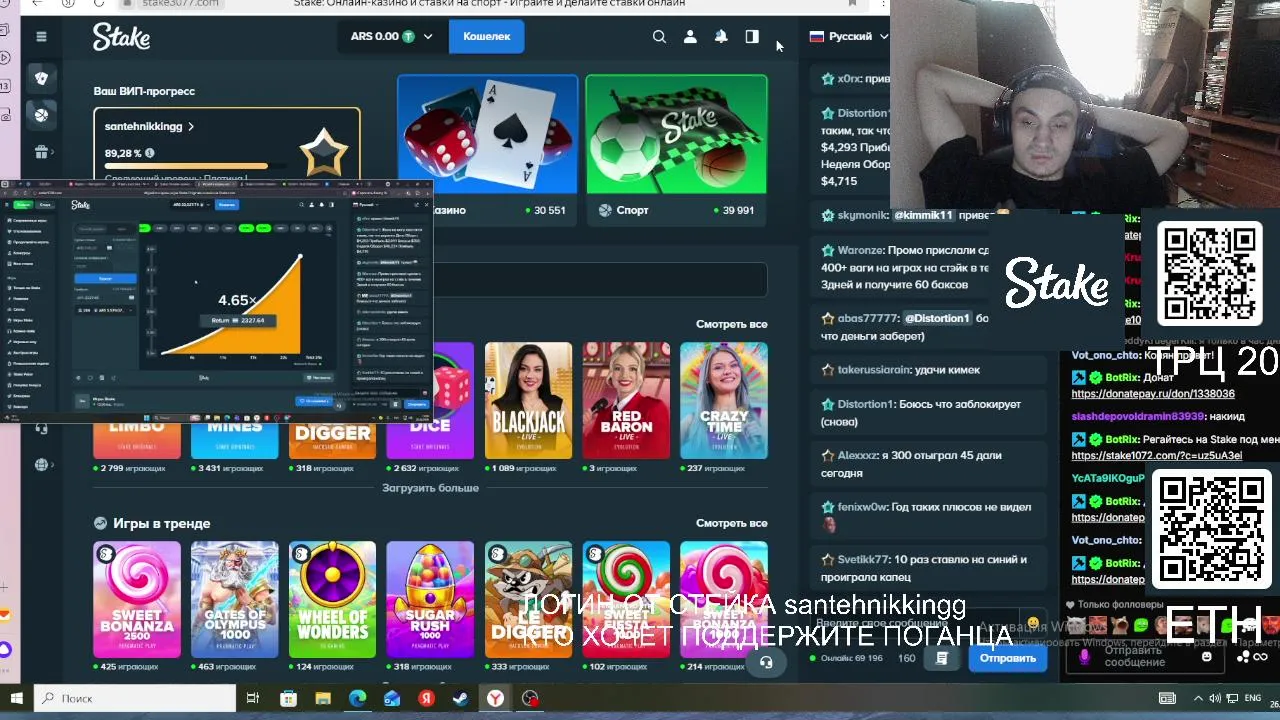
Task: Open the Stake hamburger menu
Action: click(41, 36)
